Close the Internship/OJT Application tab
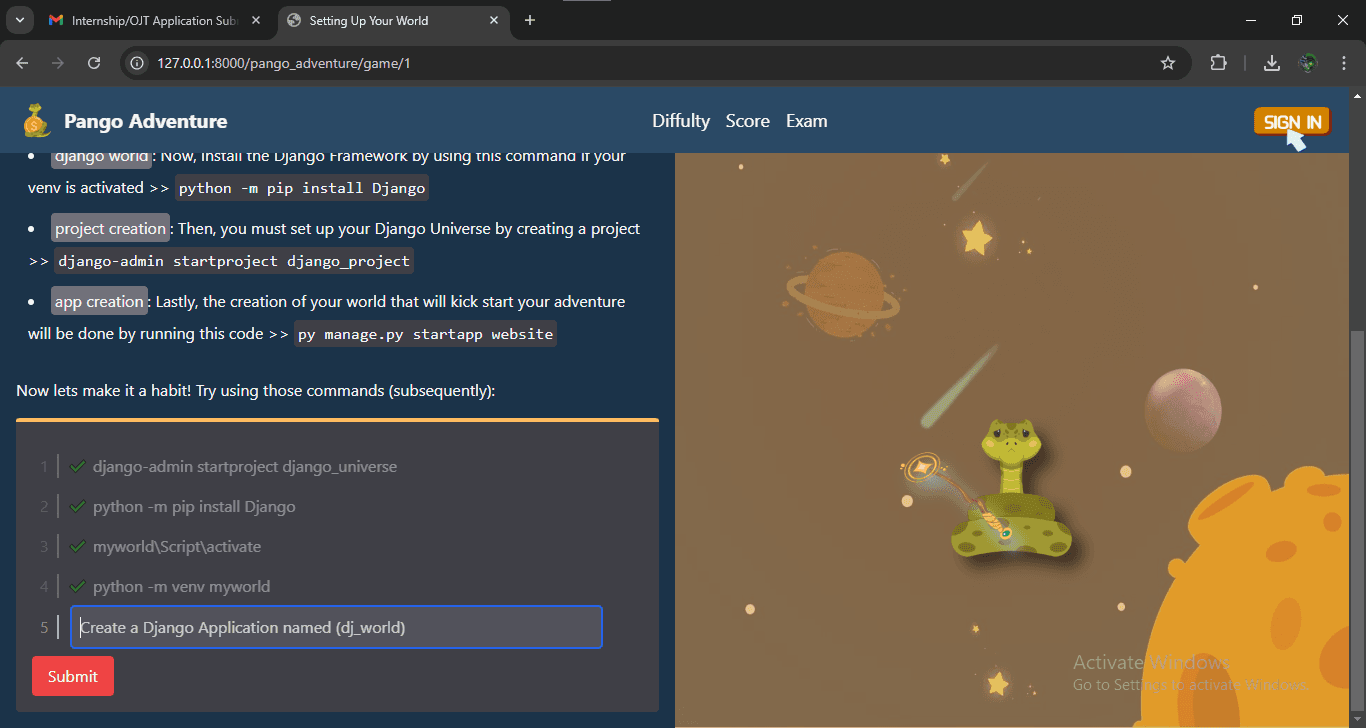The image size is (1366, 728). (x=258, y=20)
